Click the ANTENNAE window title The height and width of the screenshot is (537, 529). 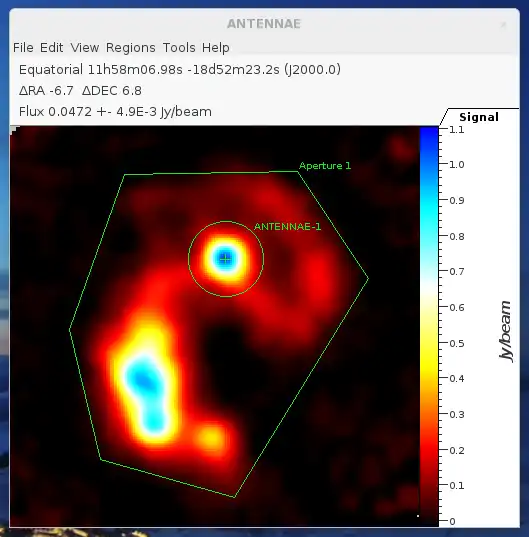(264, 24)
